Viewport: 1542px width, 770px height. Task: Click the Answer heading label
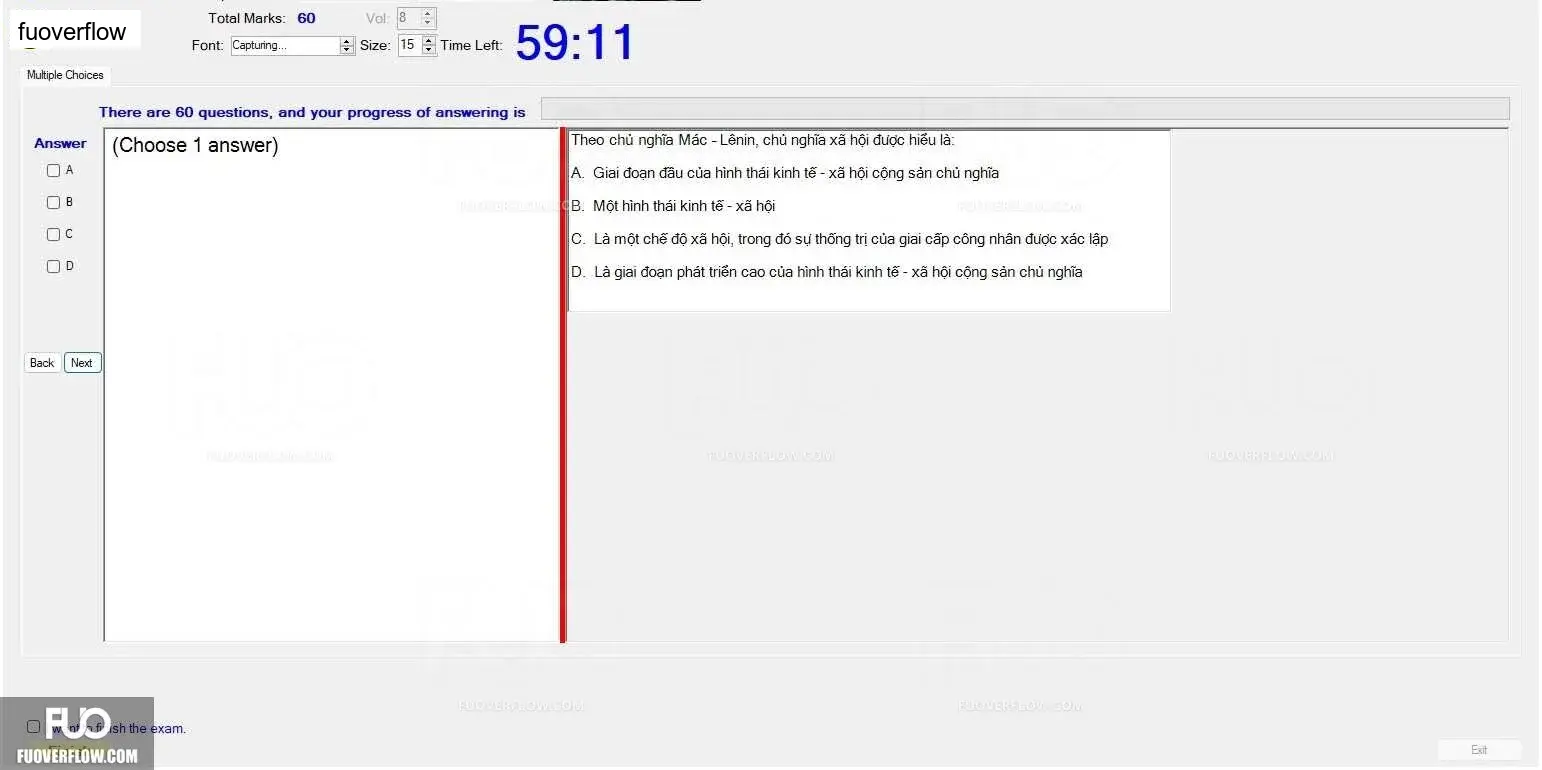tap(60, 143)
